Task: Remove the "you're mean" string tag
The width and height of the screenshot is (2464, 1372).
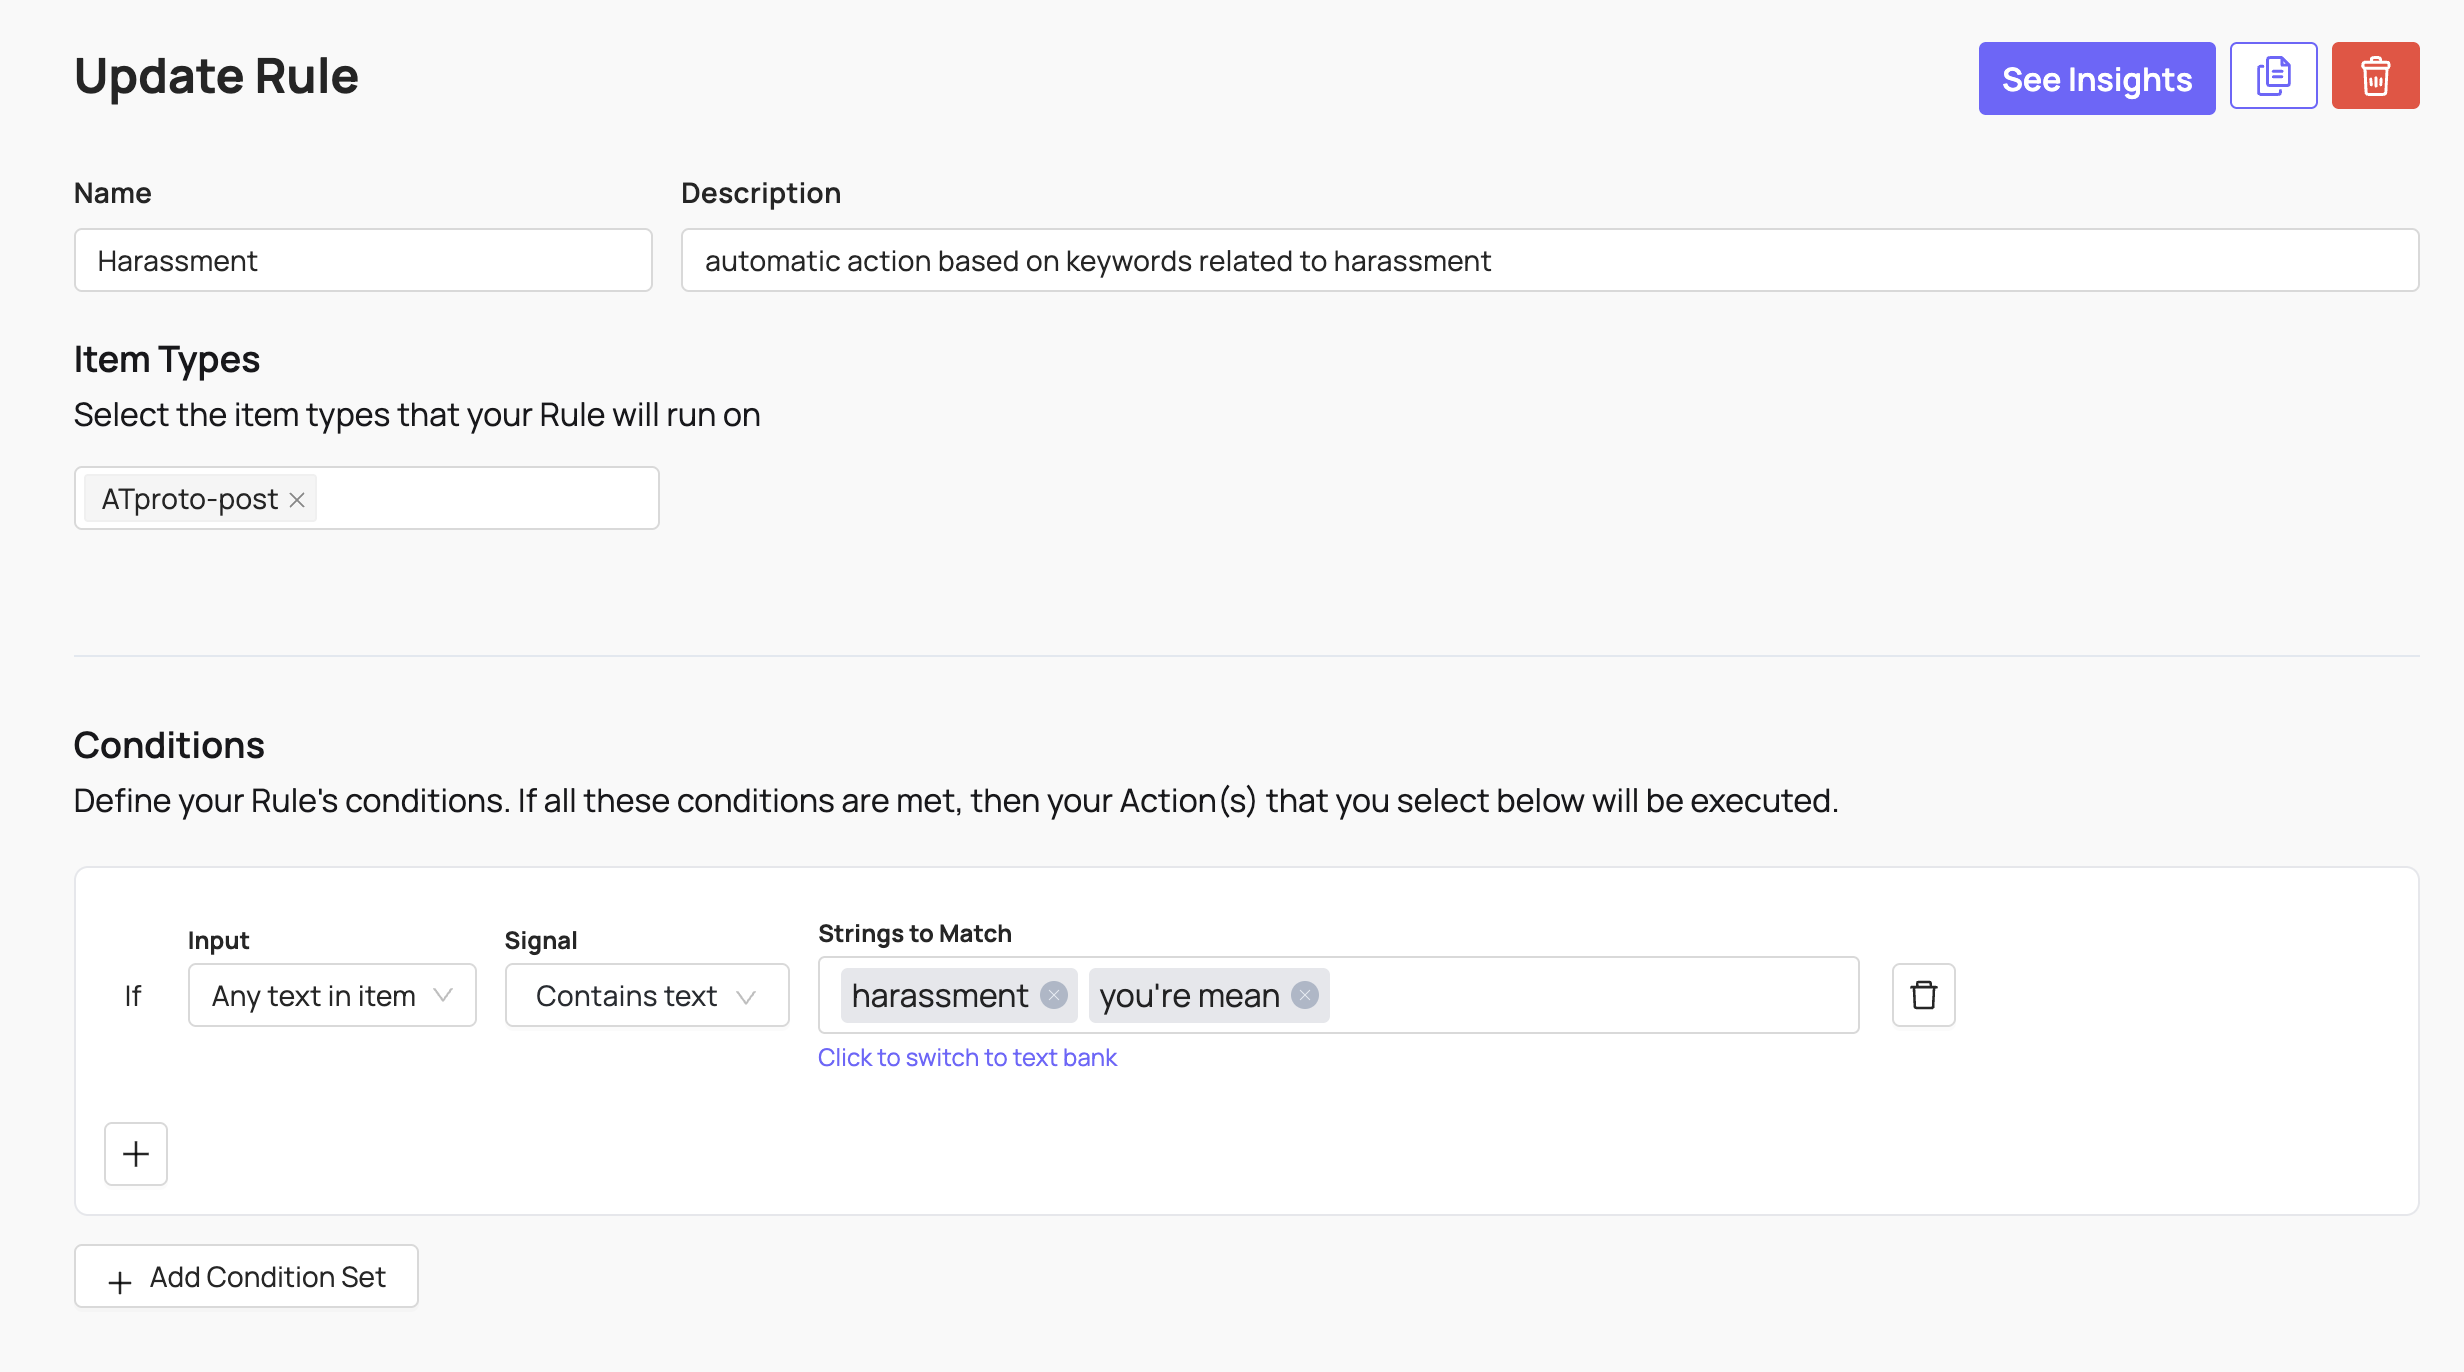Action: pyautogui.click(x=1305, y=995)
